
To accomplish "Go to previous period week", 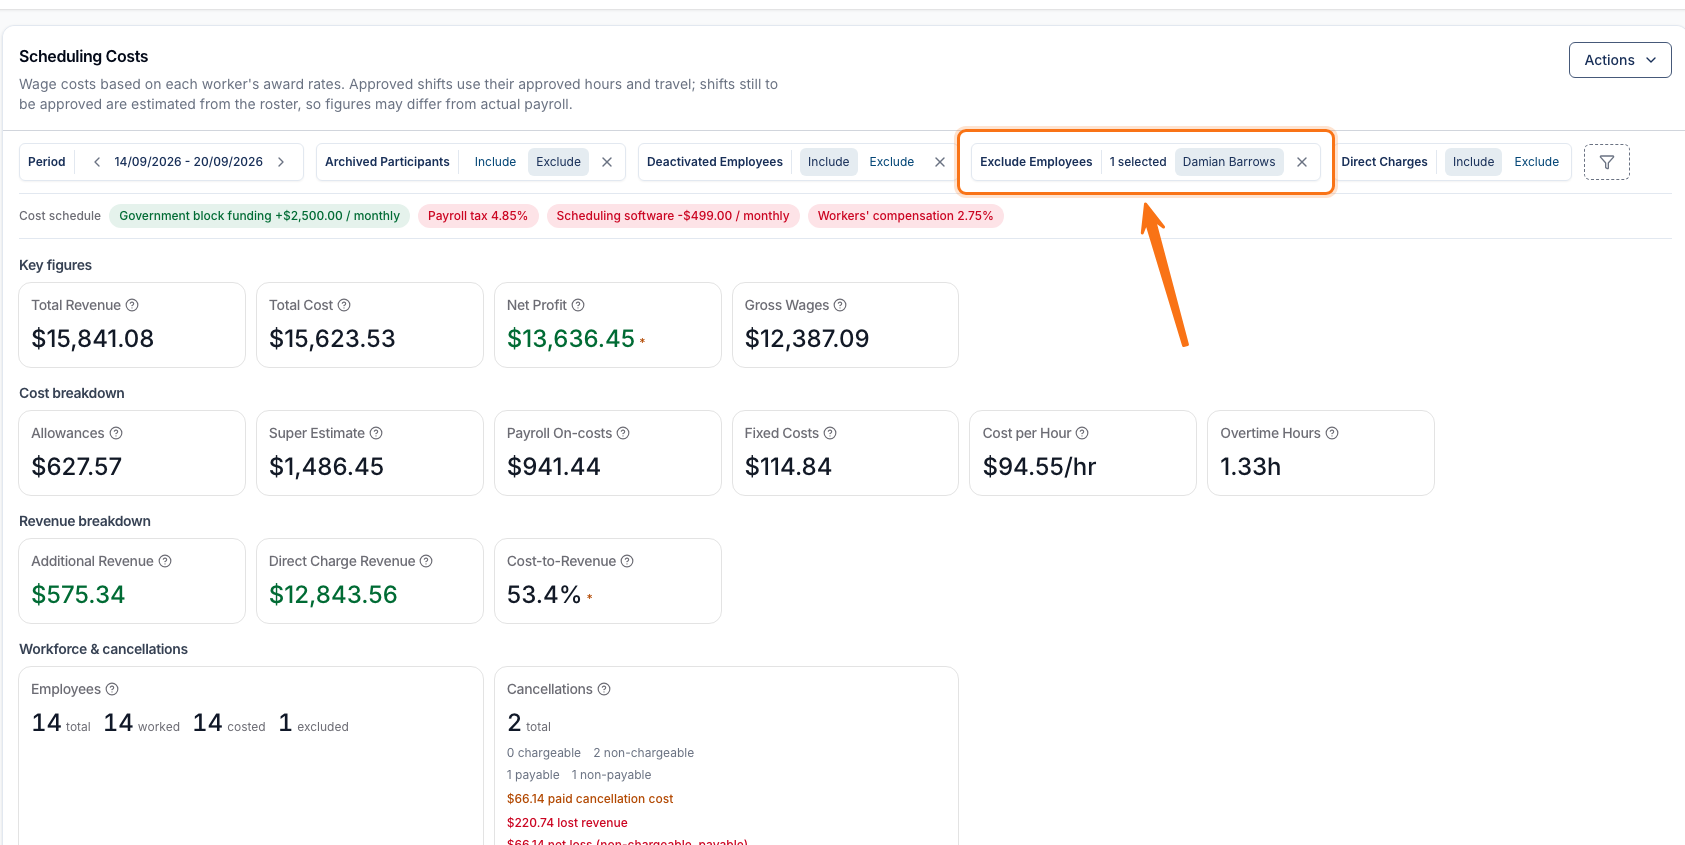I will [x=97, y=162].
